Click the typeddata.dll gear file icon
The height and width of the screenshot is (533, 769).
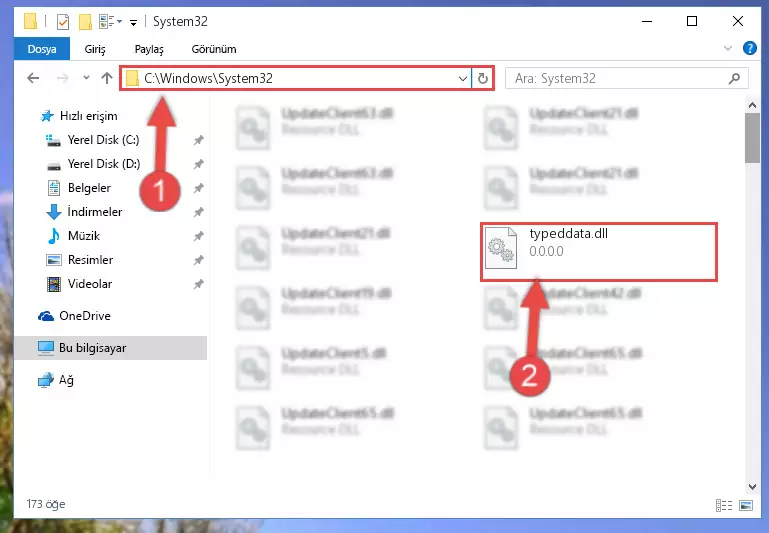(501, 249)
